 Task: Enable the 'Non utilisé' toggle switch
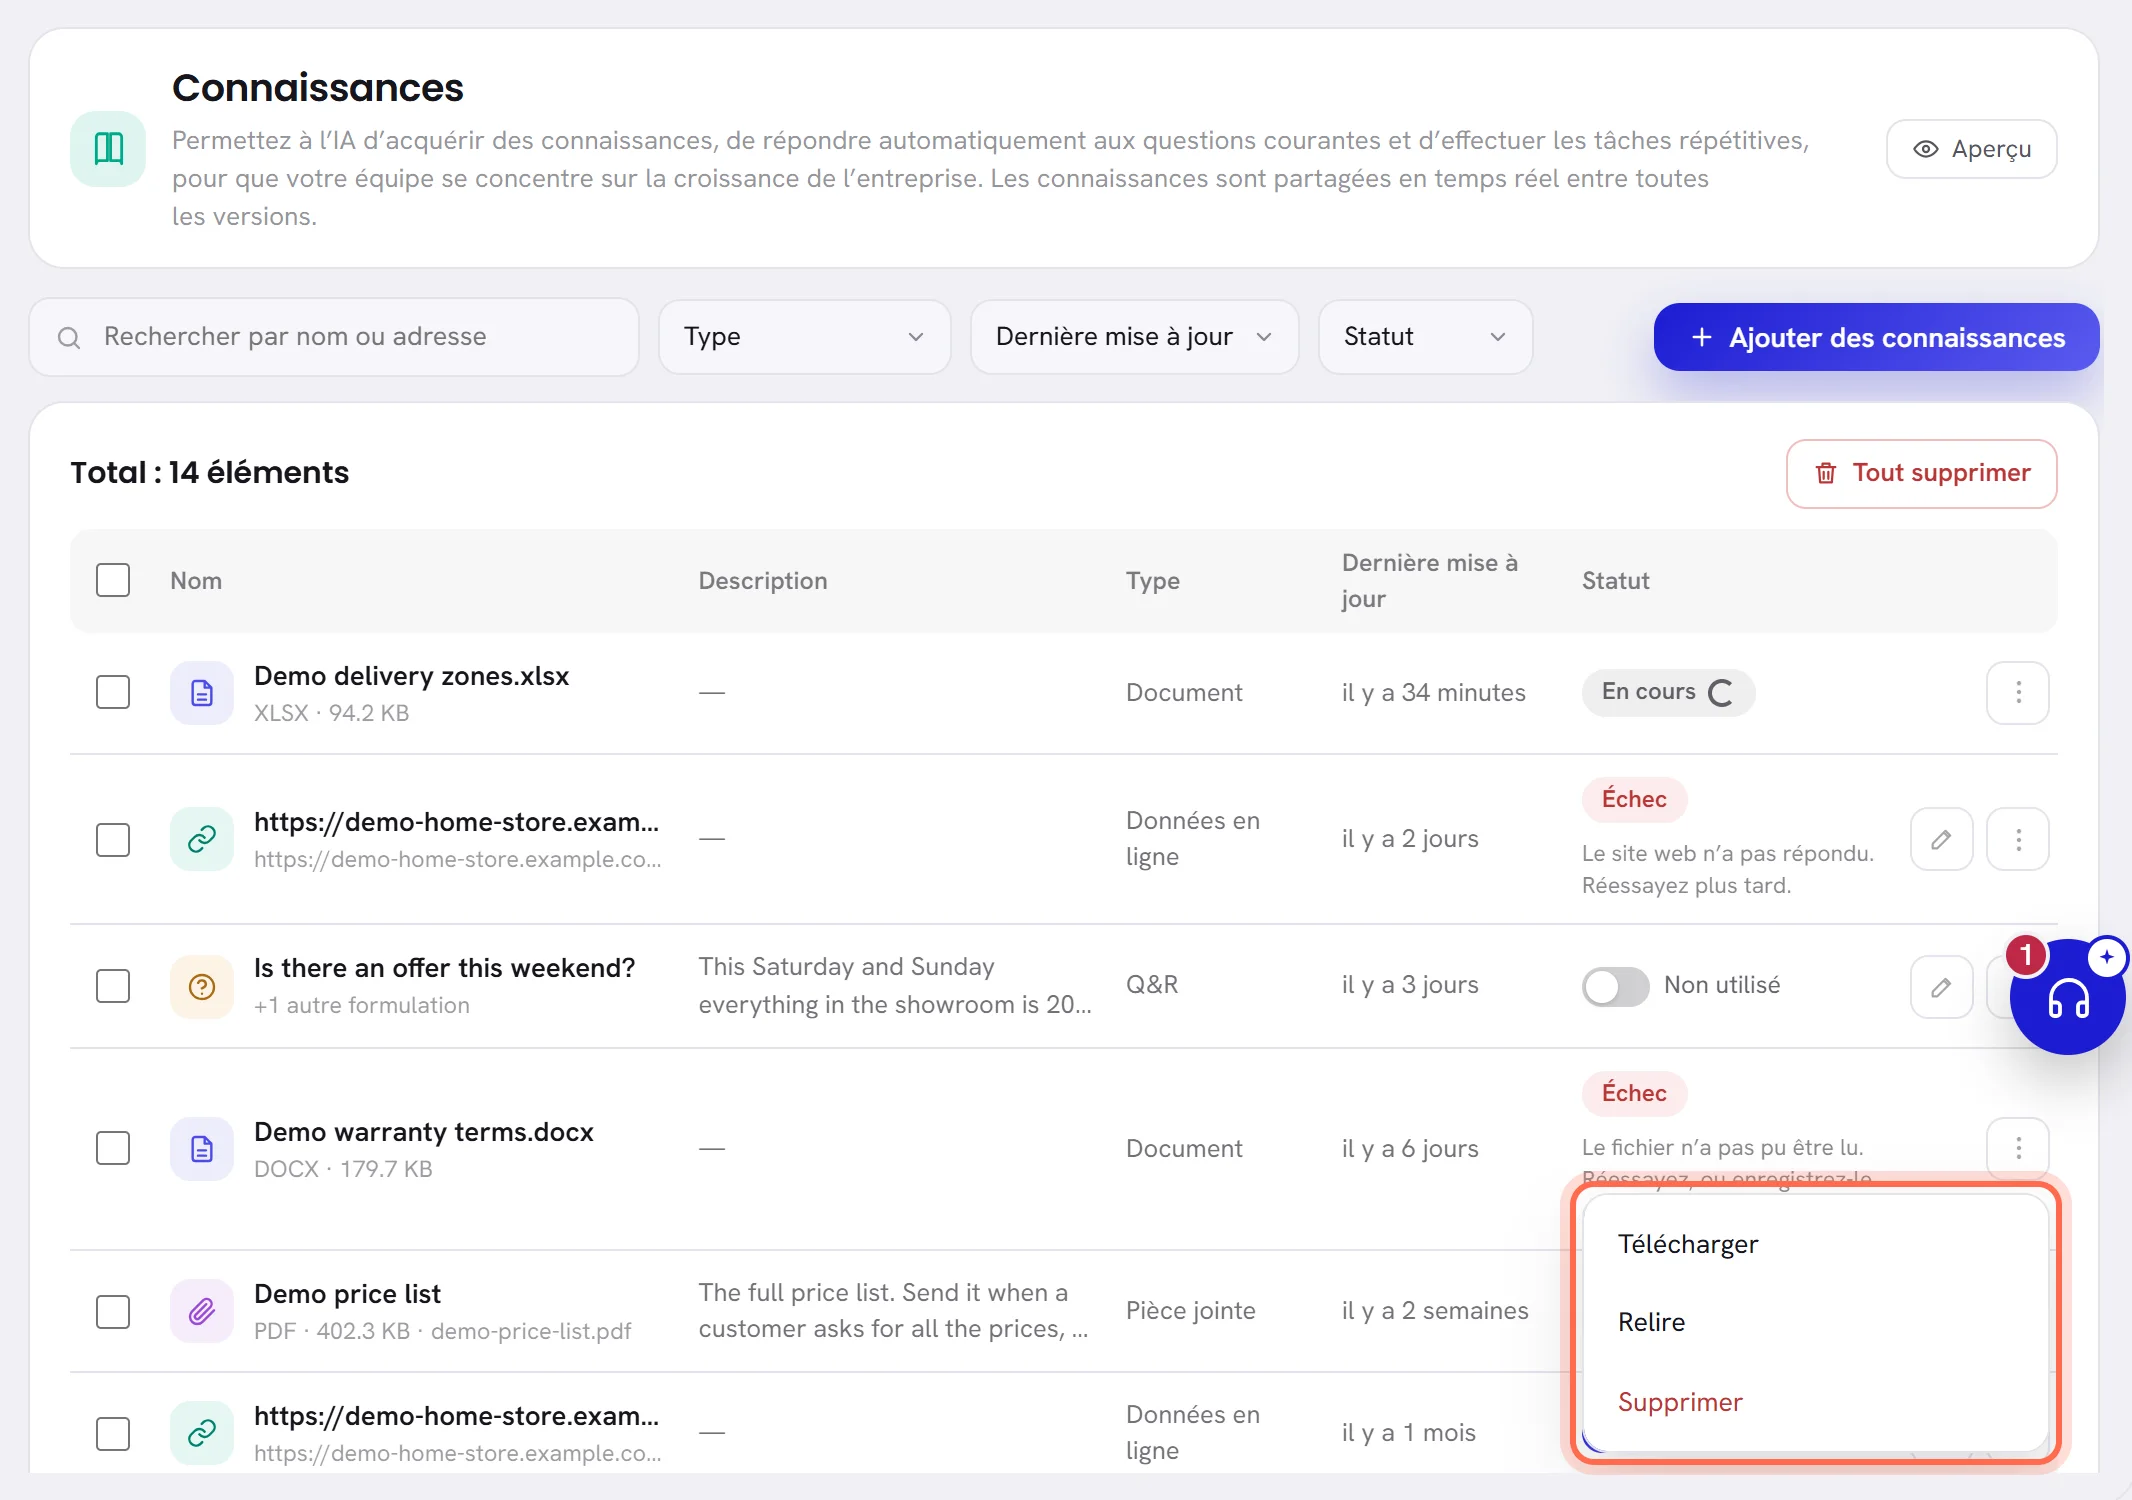(x=1615, y=986)
